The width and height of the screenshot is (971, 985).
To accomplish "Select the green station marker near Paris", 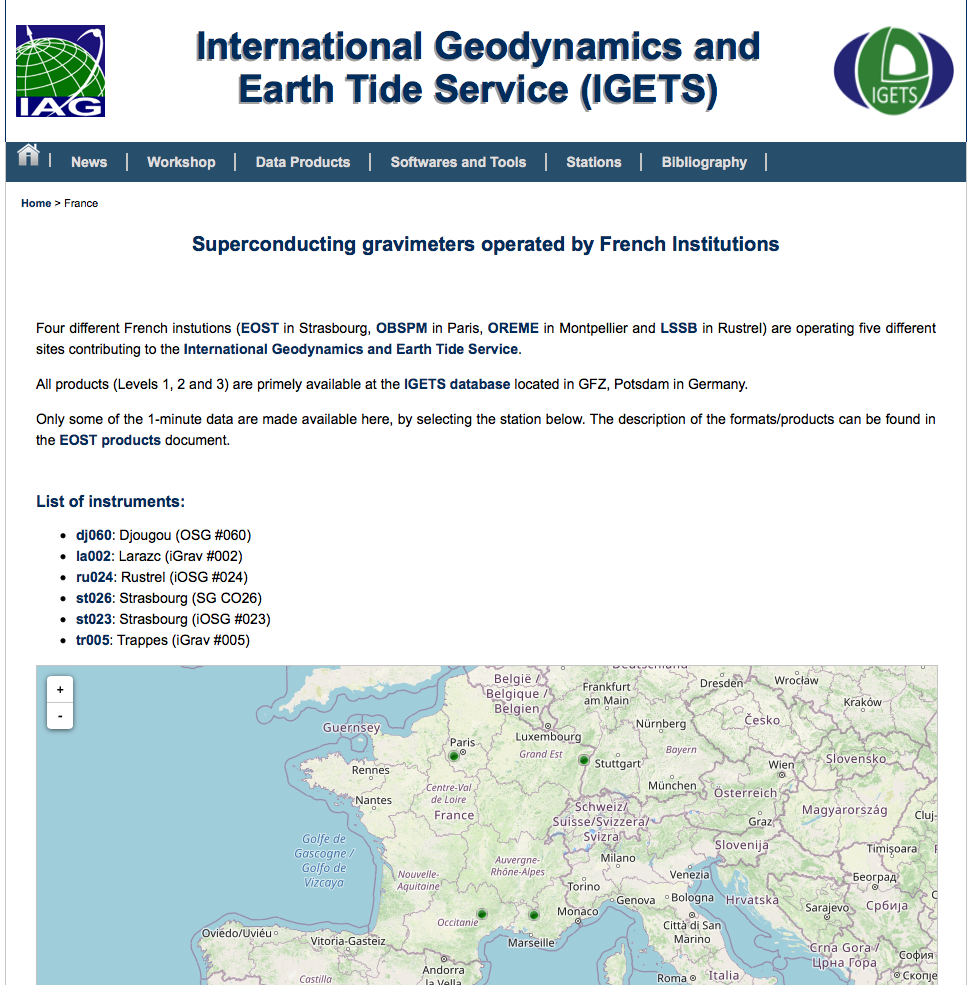I will tap(453, 757).
